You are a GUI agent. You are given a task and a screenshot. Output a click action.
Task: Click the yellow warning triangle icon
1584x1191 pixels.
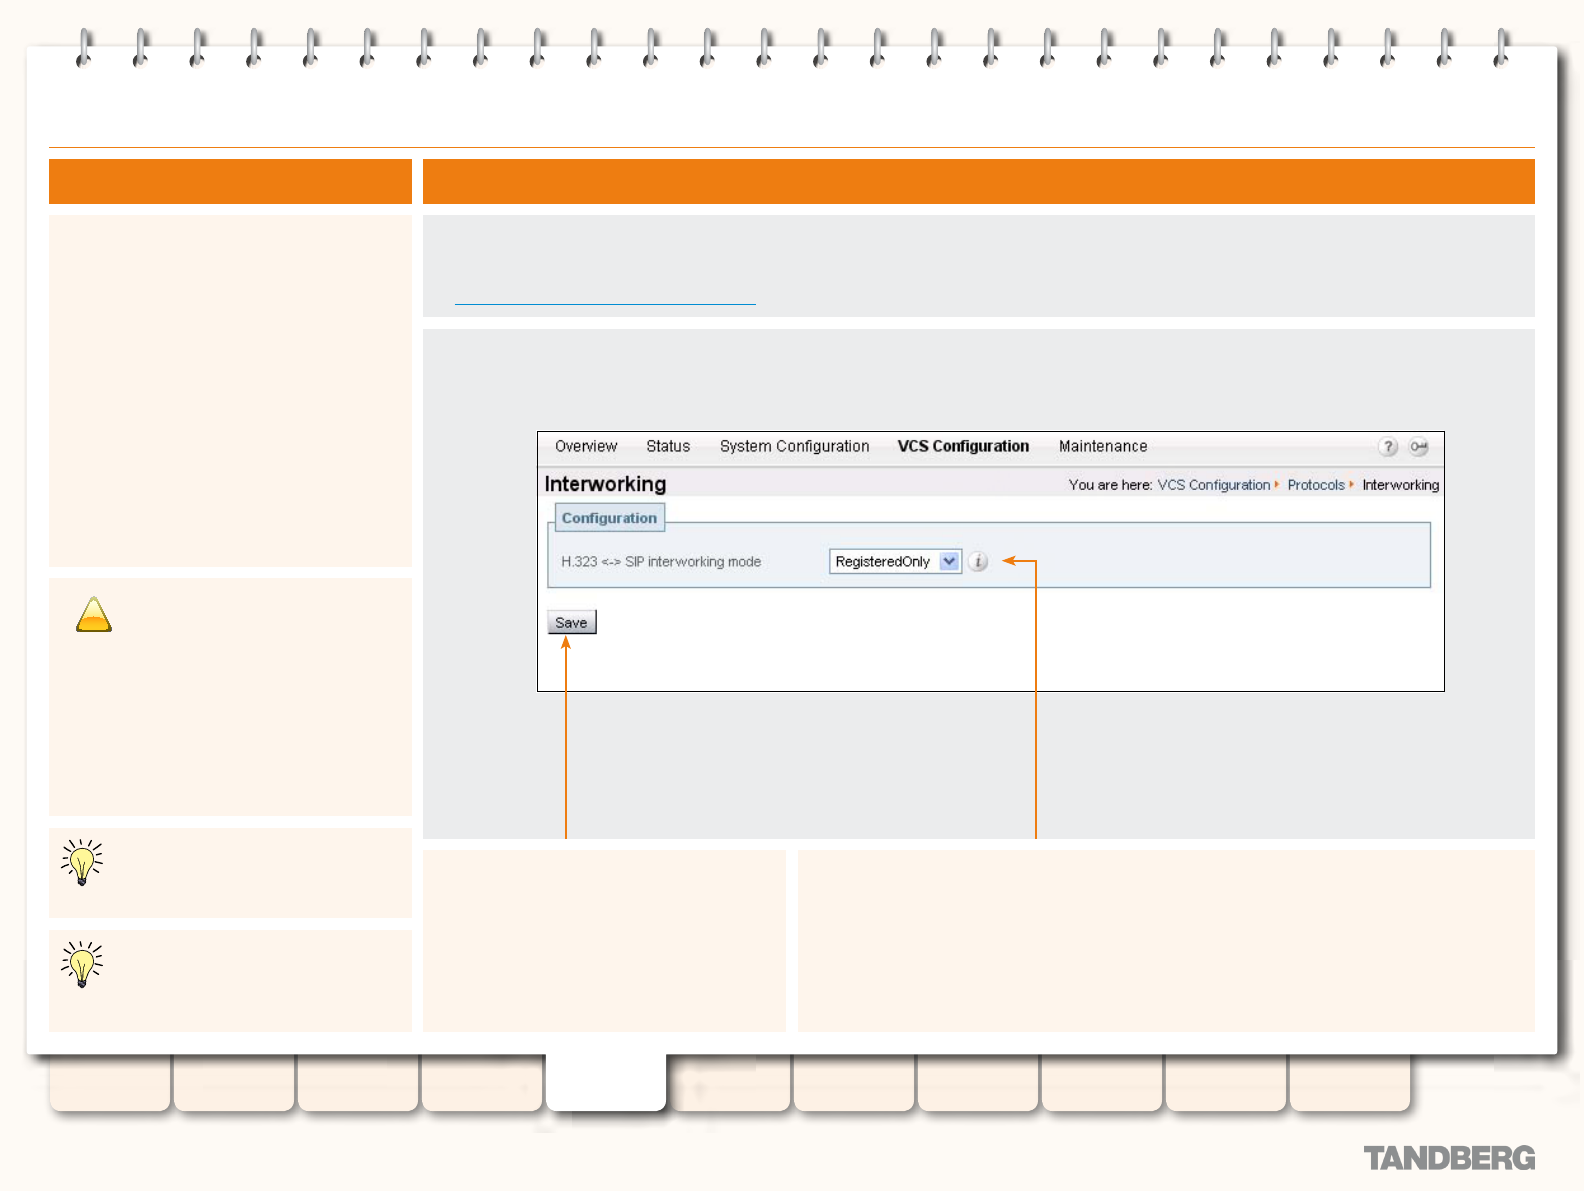[x=94, y=615]
